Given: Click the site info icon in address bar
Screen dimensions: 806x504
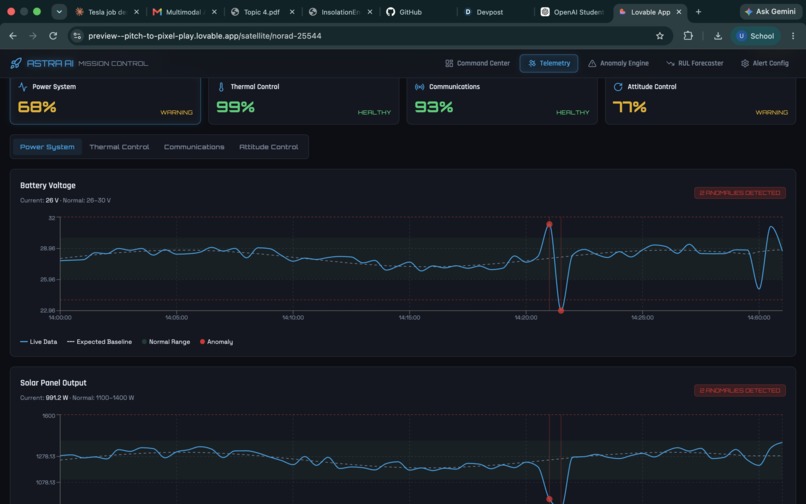Looking at the screenshot, I should coord(77,36).
